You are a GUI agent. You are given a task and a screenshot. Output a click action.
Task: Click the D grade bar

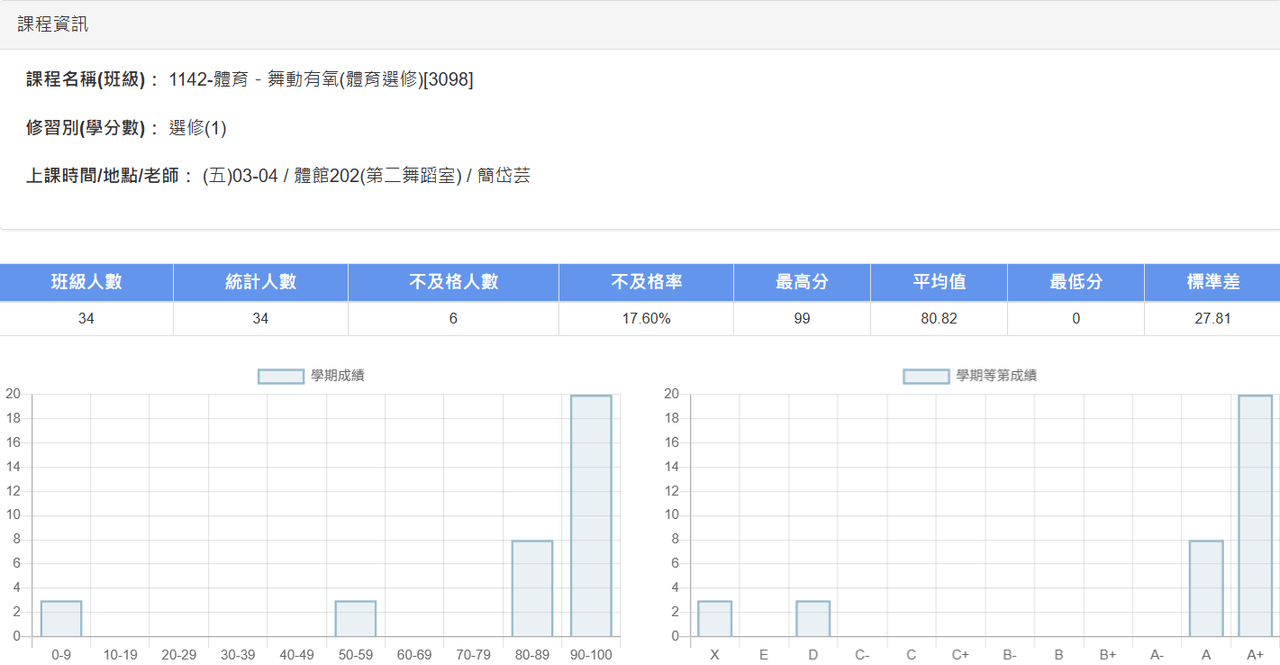813,618
